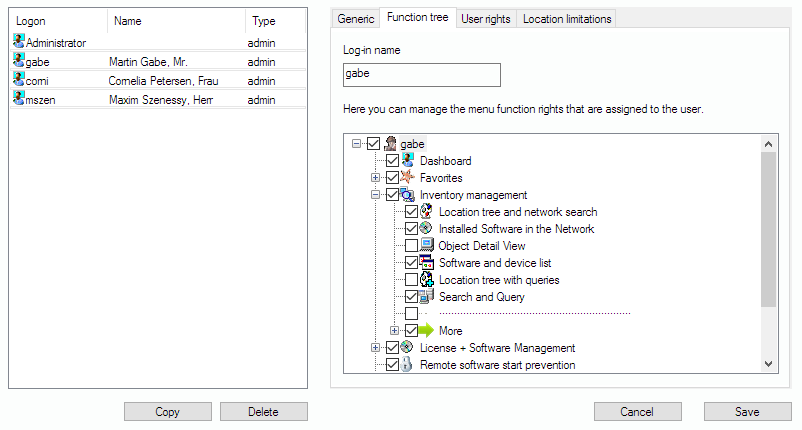Collapse the Inventory management node

coord(376,195)
